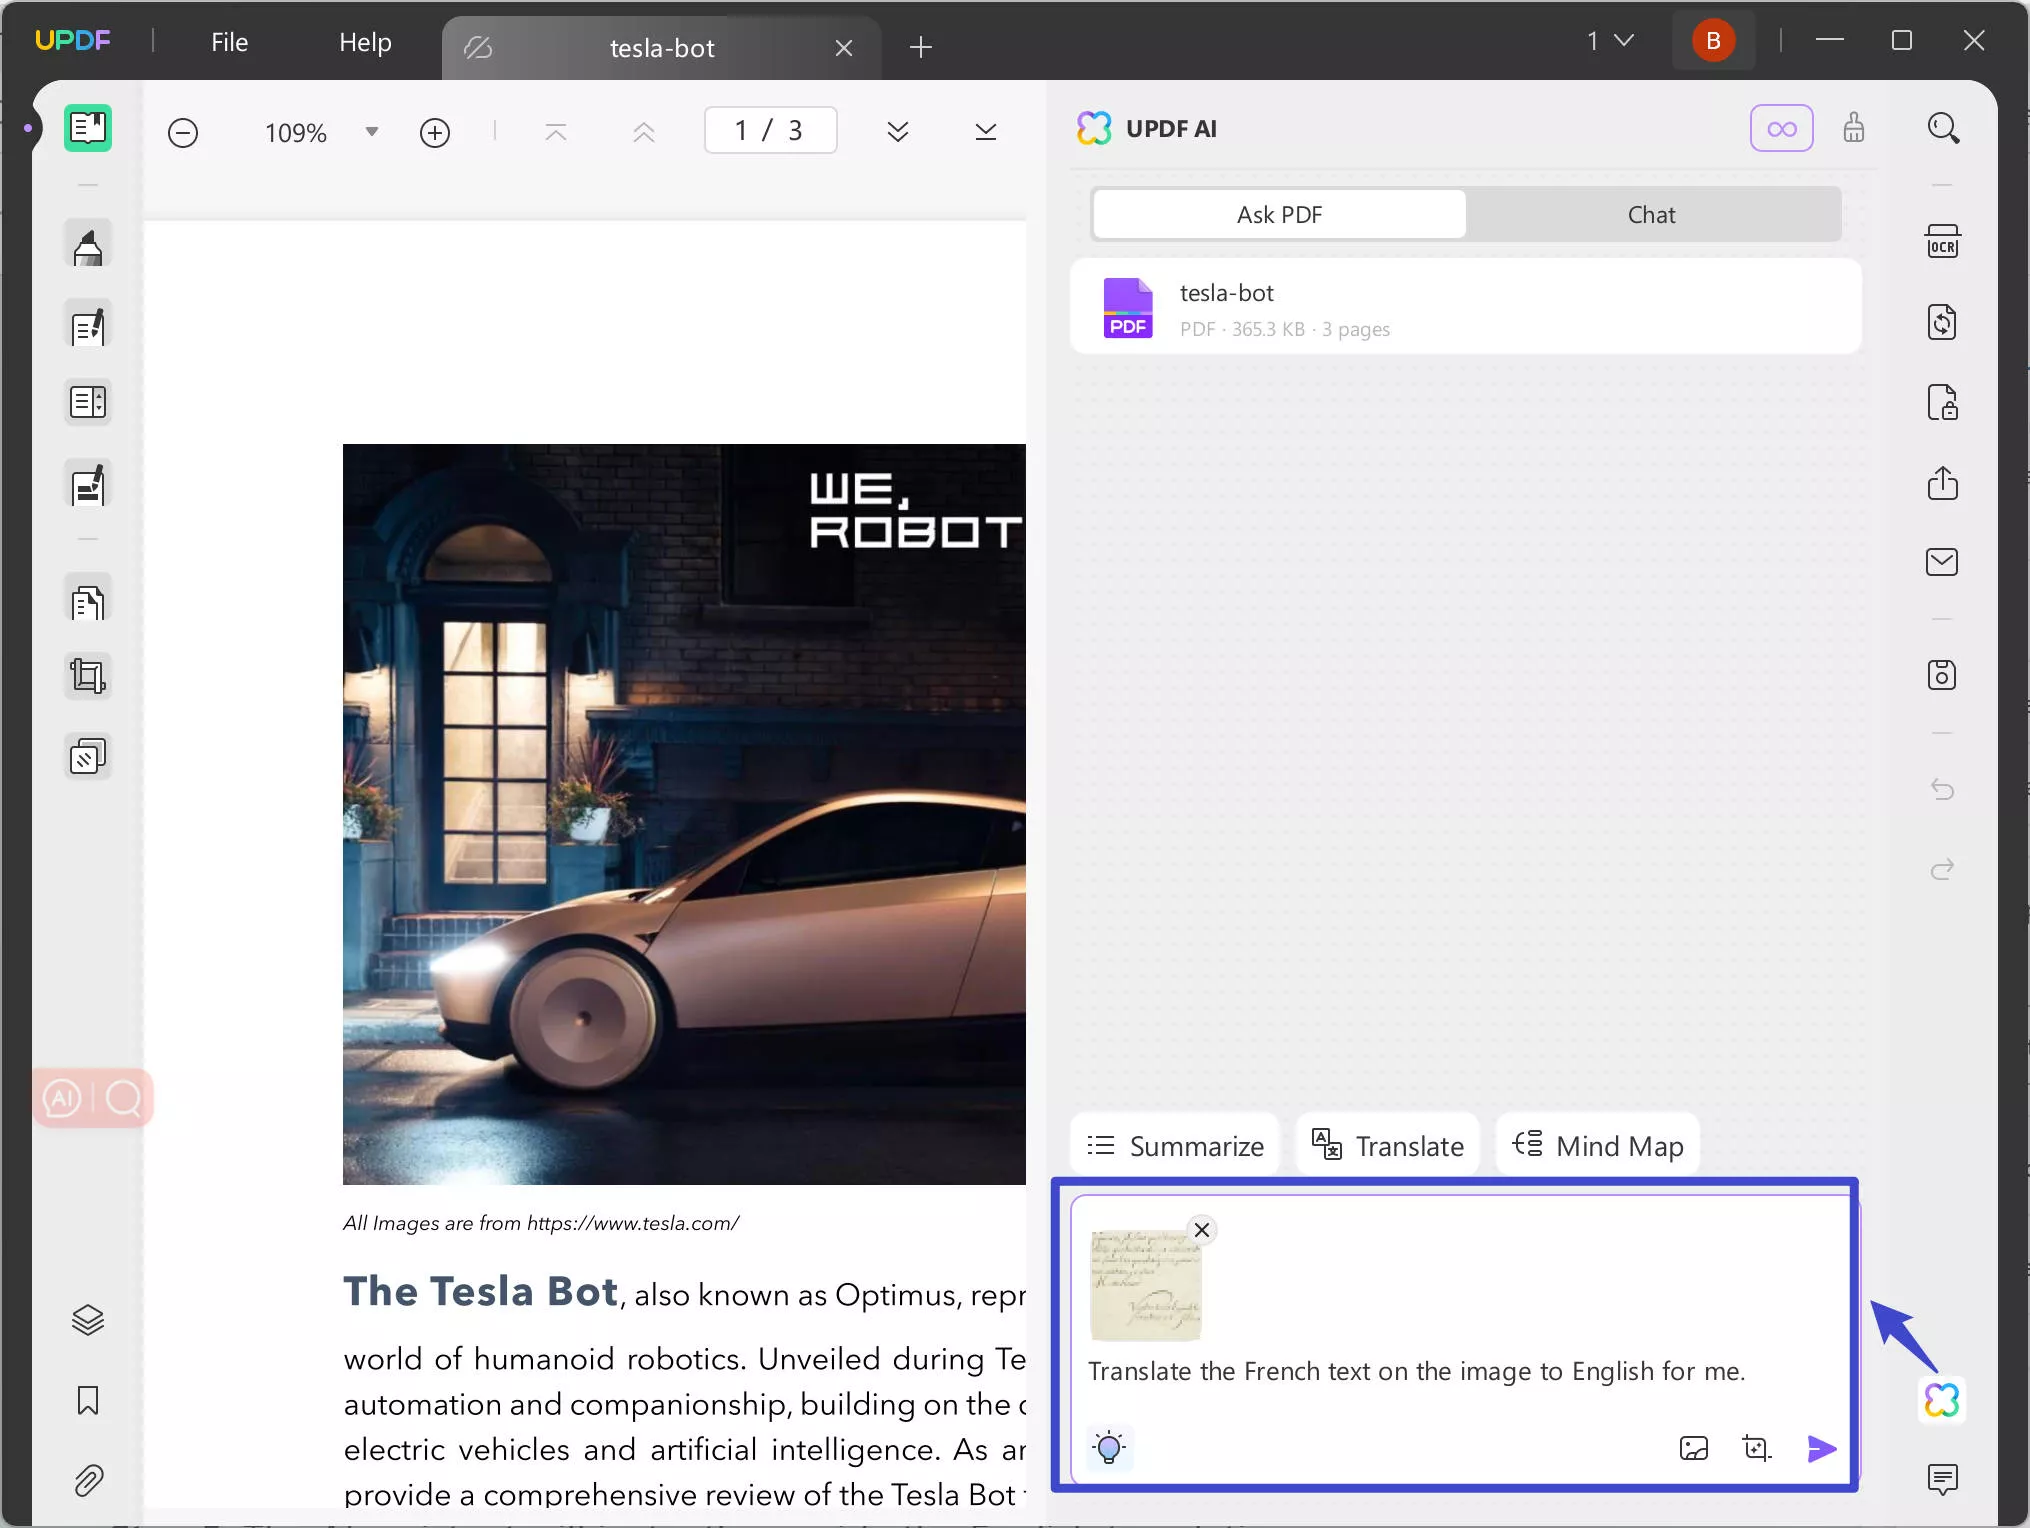Open the File menu
Image resolution: width=2030 pixels, height=1528 pixels.
[x=229, y=42]
